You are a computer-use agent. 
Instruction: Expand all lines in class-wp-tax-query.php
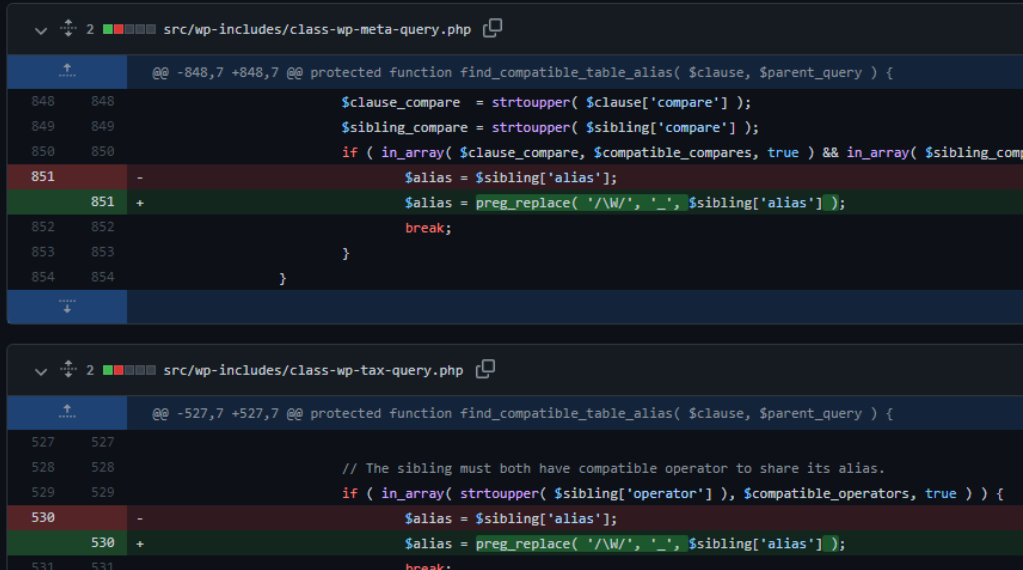[x=68, y=370]
